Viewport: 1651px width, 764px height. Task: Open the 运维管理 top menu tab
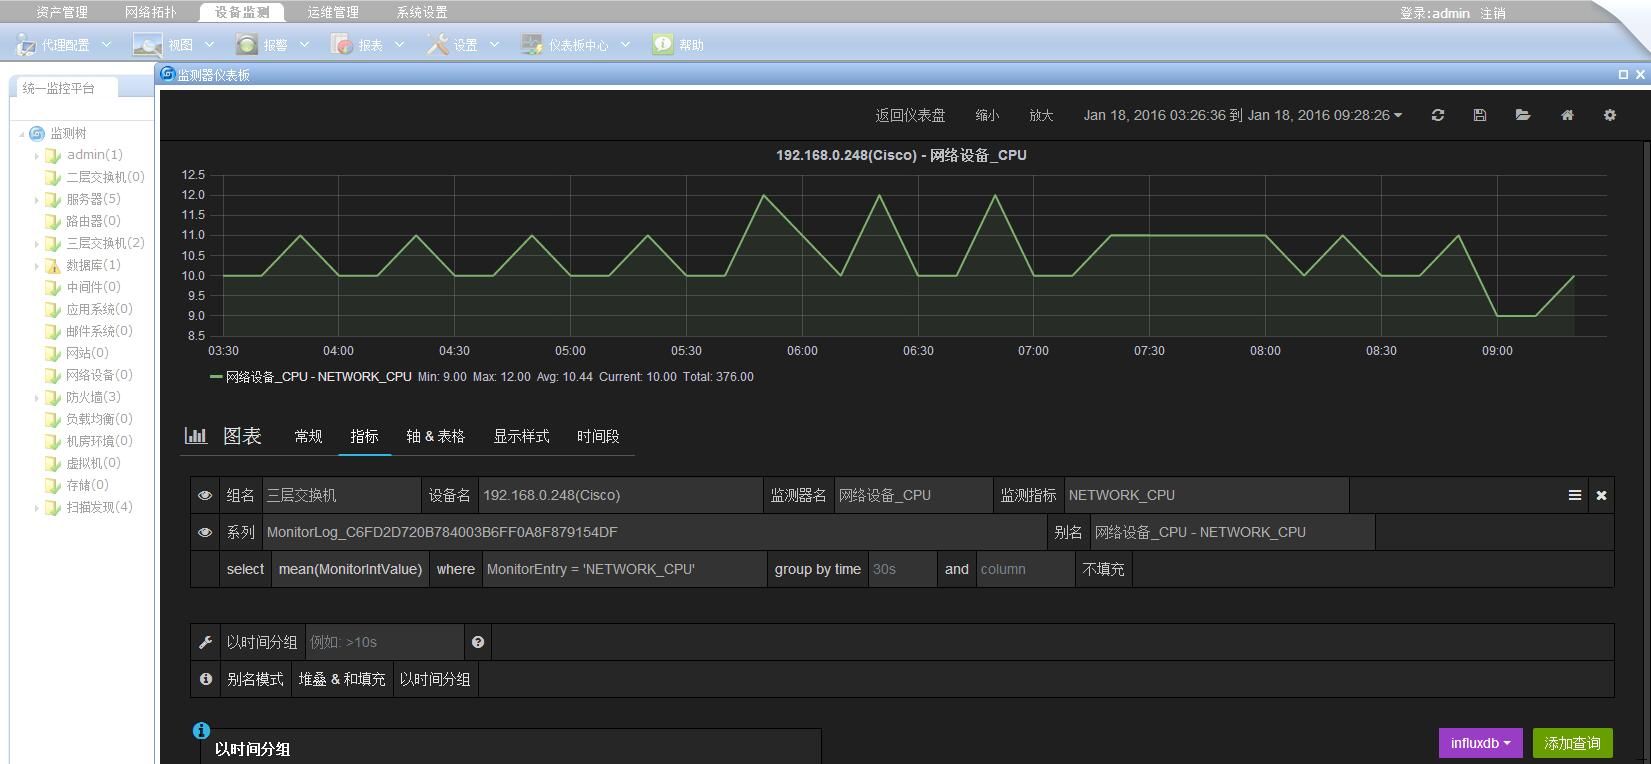(x=332, y=12)
